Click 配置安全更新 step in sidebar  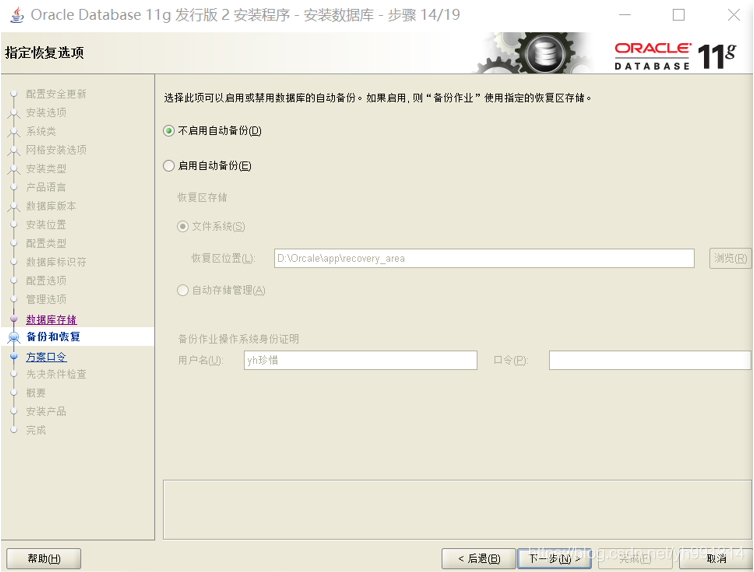(56, 94)
